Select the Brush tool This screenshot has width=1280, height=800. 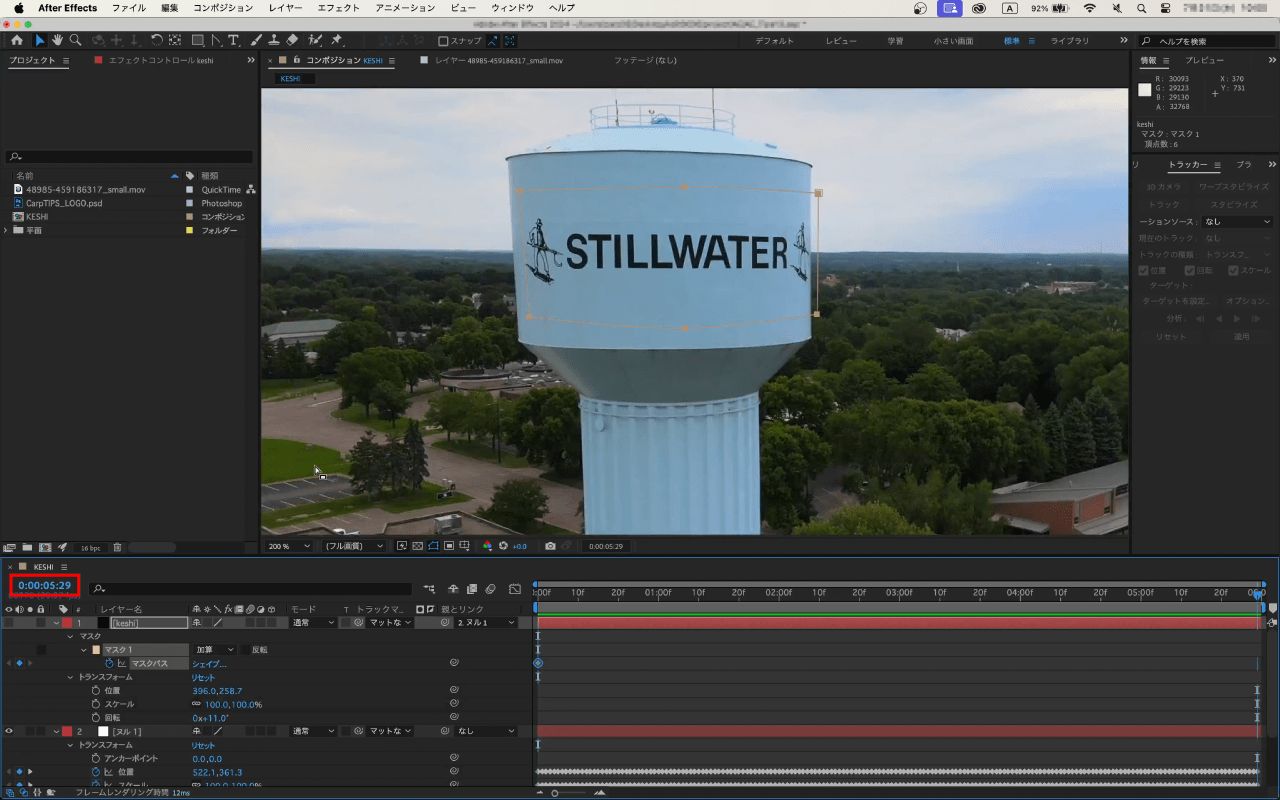tap(256, 41)
